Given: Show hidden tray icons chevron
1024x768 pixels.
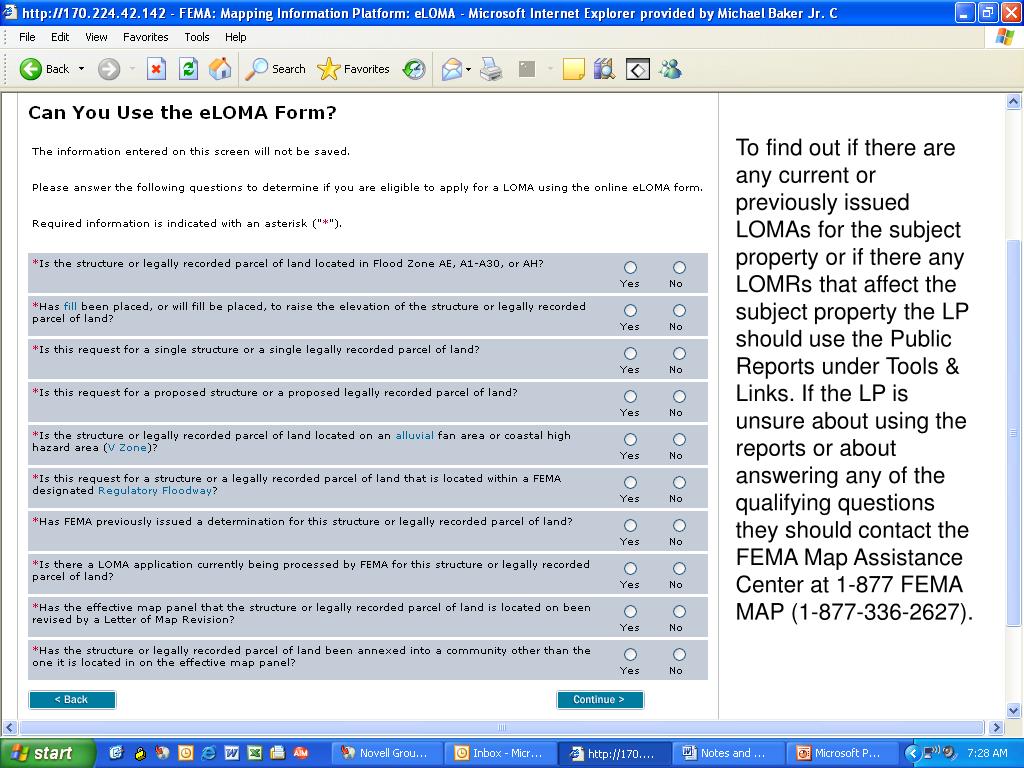Looking at the screenshot, I should point(912,753).
